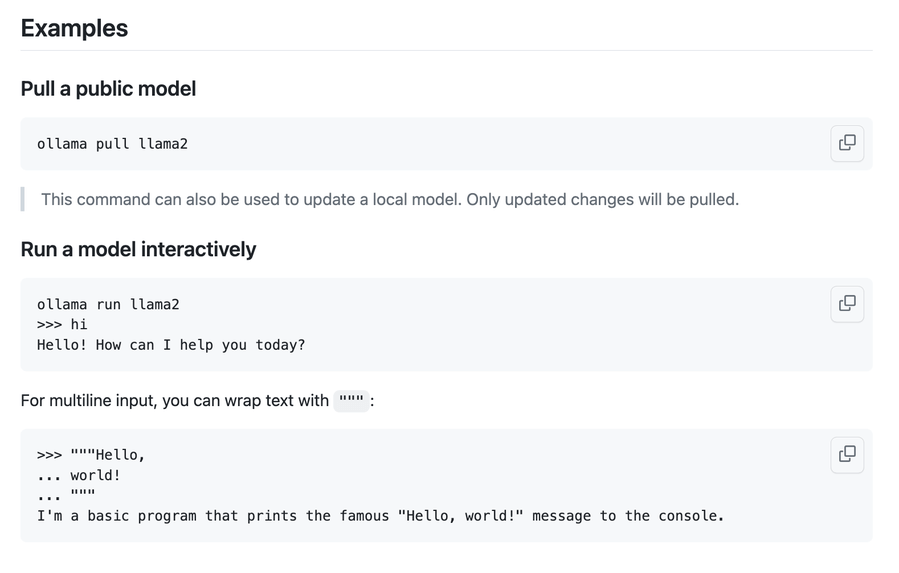The width and height of the screenshot is (899, 573).
Task: Copy the 'ollama run llama2' code block
Action: pyautogui.click(x=847, y=304)
